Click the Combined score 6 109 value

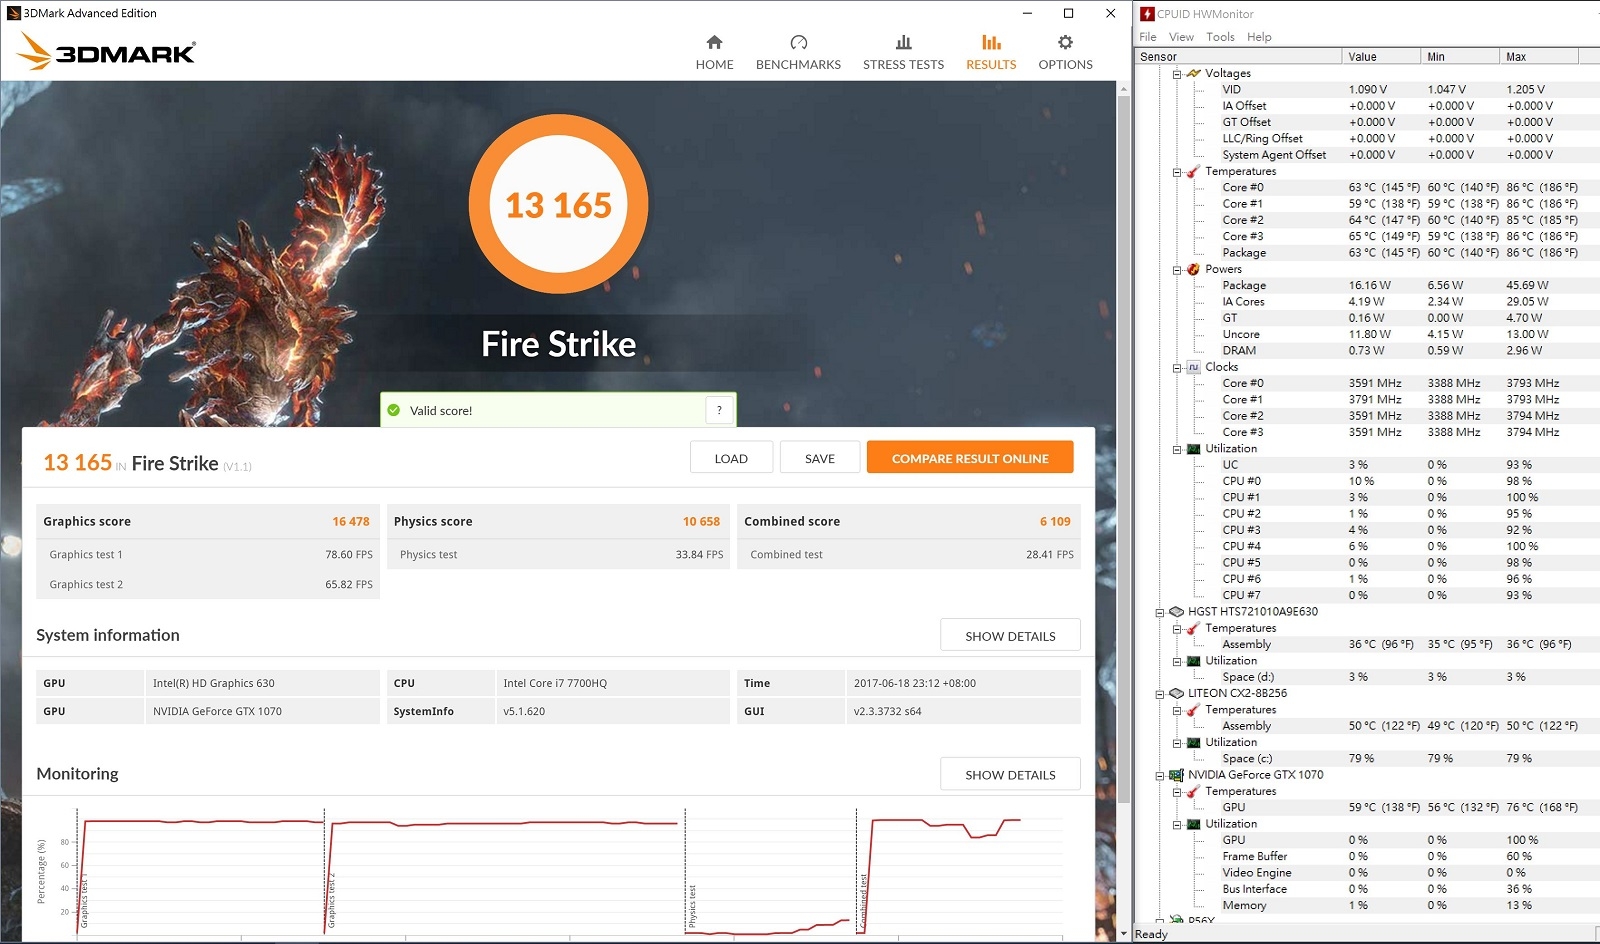(1055, 522)
